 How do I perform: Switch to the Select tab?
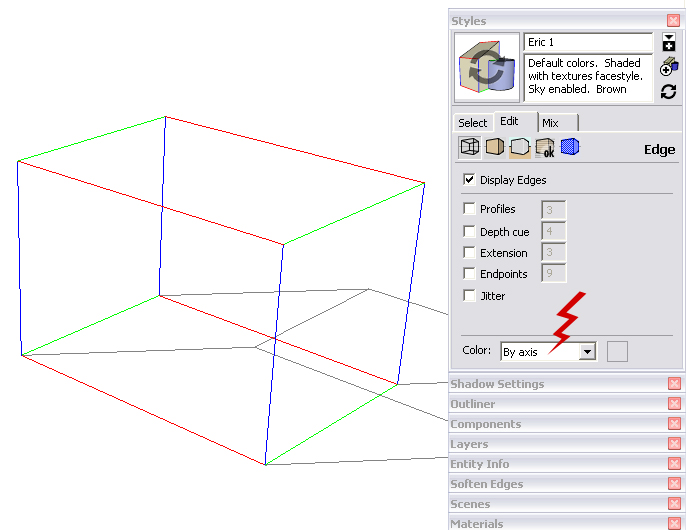(472, 123)
